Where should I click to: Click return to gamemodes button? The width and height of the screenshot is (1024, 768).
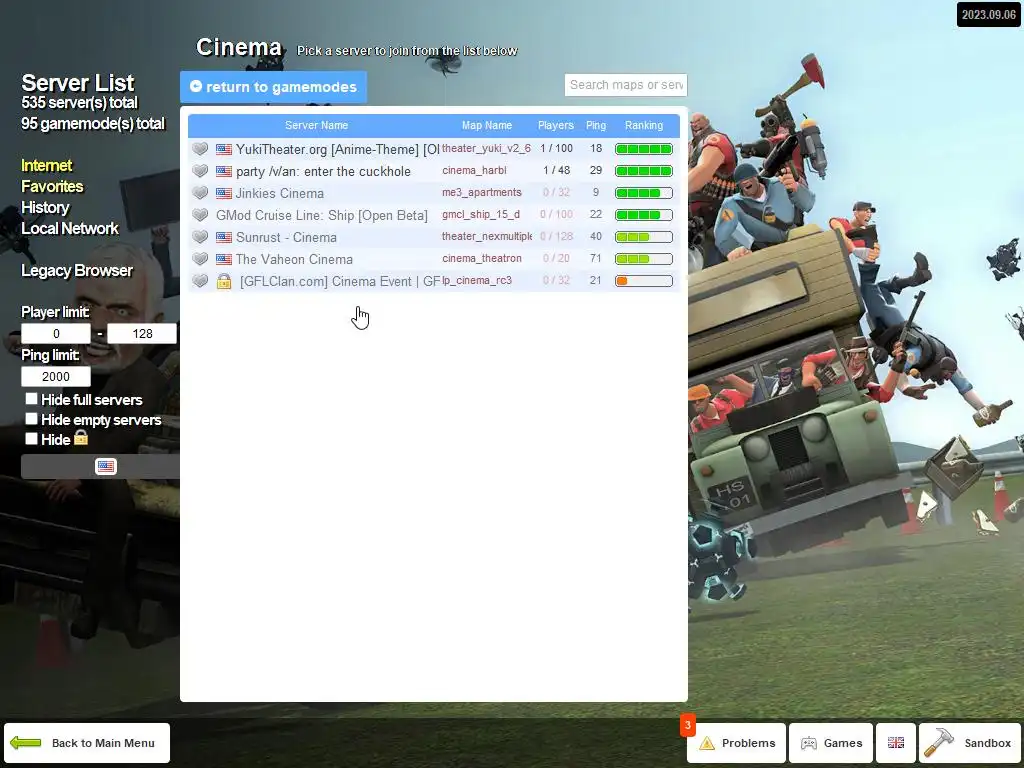pos(274,87)
